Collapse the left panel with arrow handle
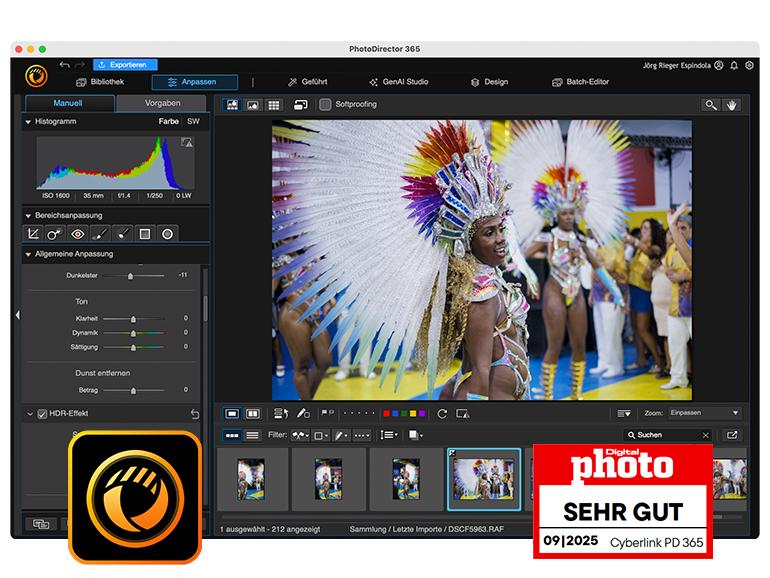 tap(17, 315)
